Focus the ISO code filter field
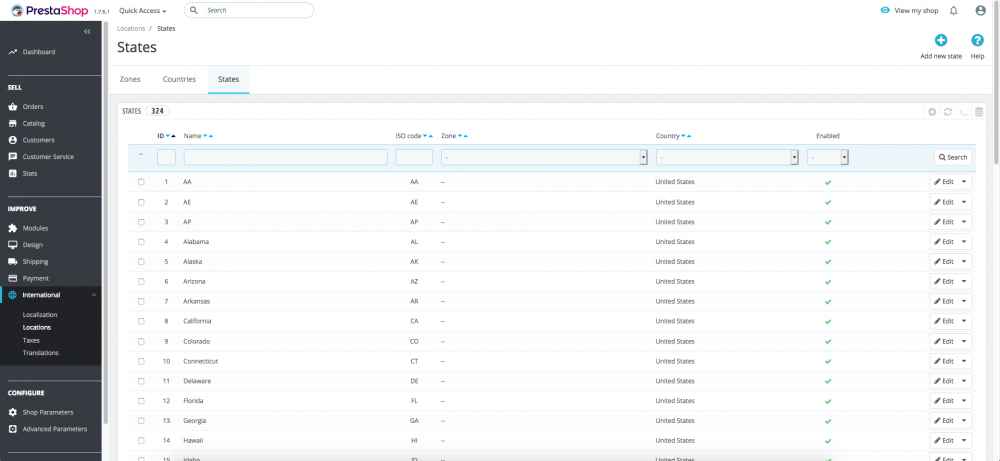Viewport: 1000px width, 461px height. pos(415,157)
